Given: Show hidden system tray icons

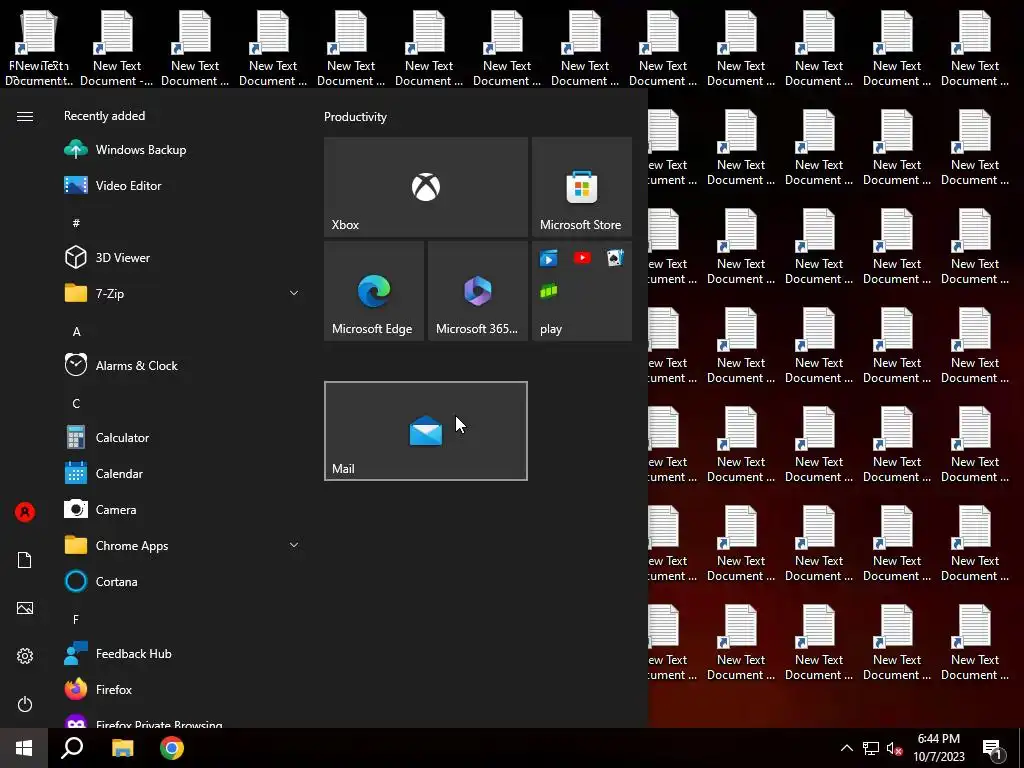Looking at the screenshot, I should [846, 748].
